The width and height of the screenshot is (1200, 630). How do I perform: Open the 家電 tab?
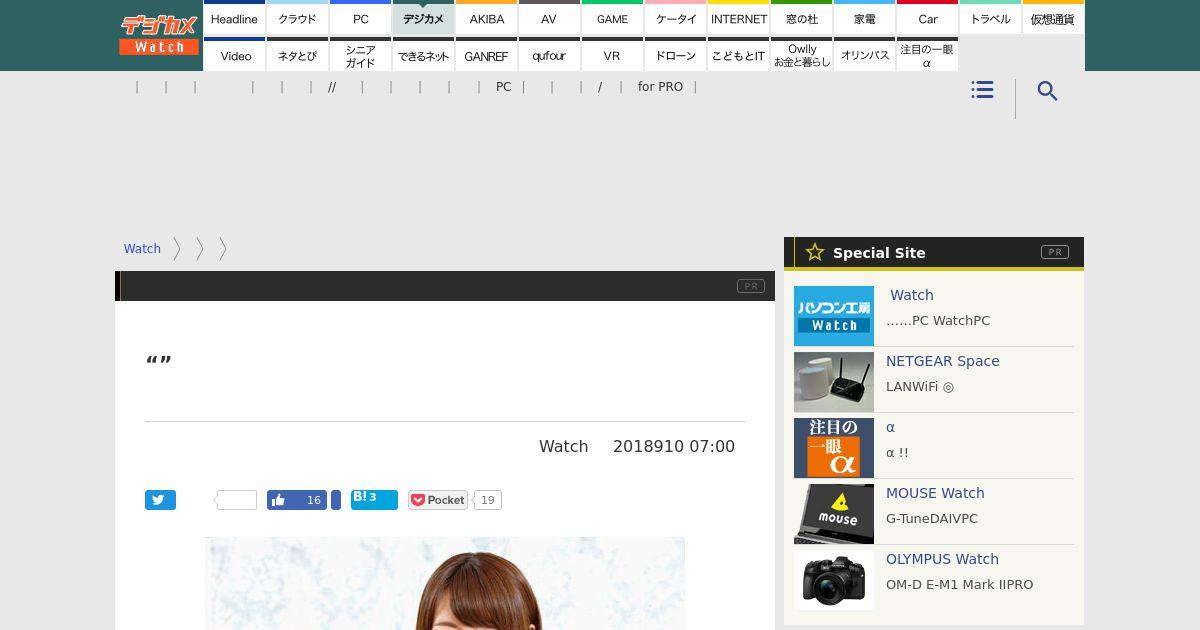(x=864, y=18)
